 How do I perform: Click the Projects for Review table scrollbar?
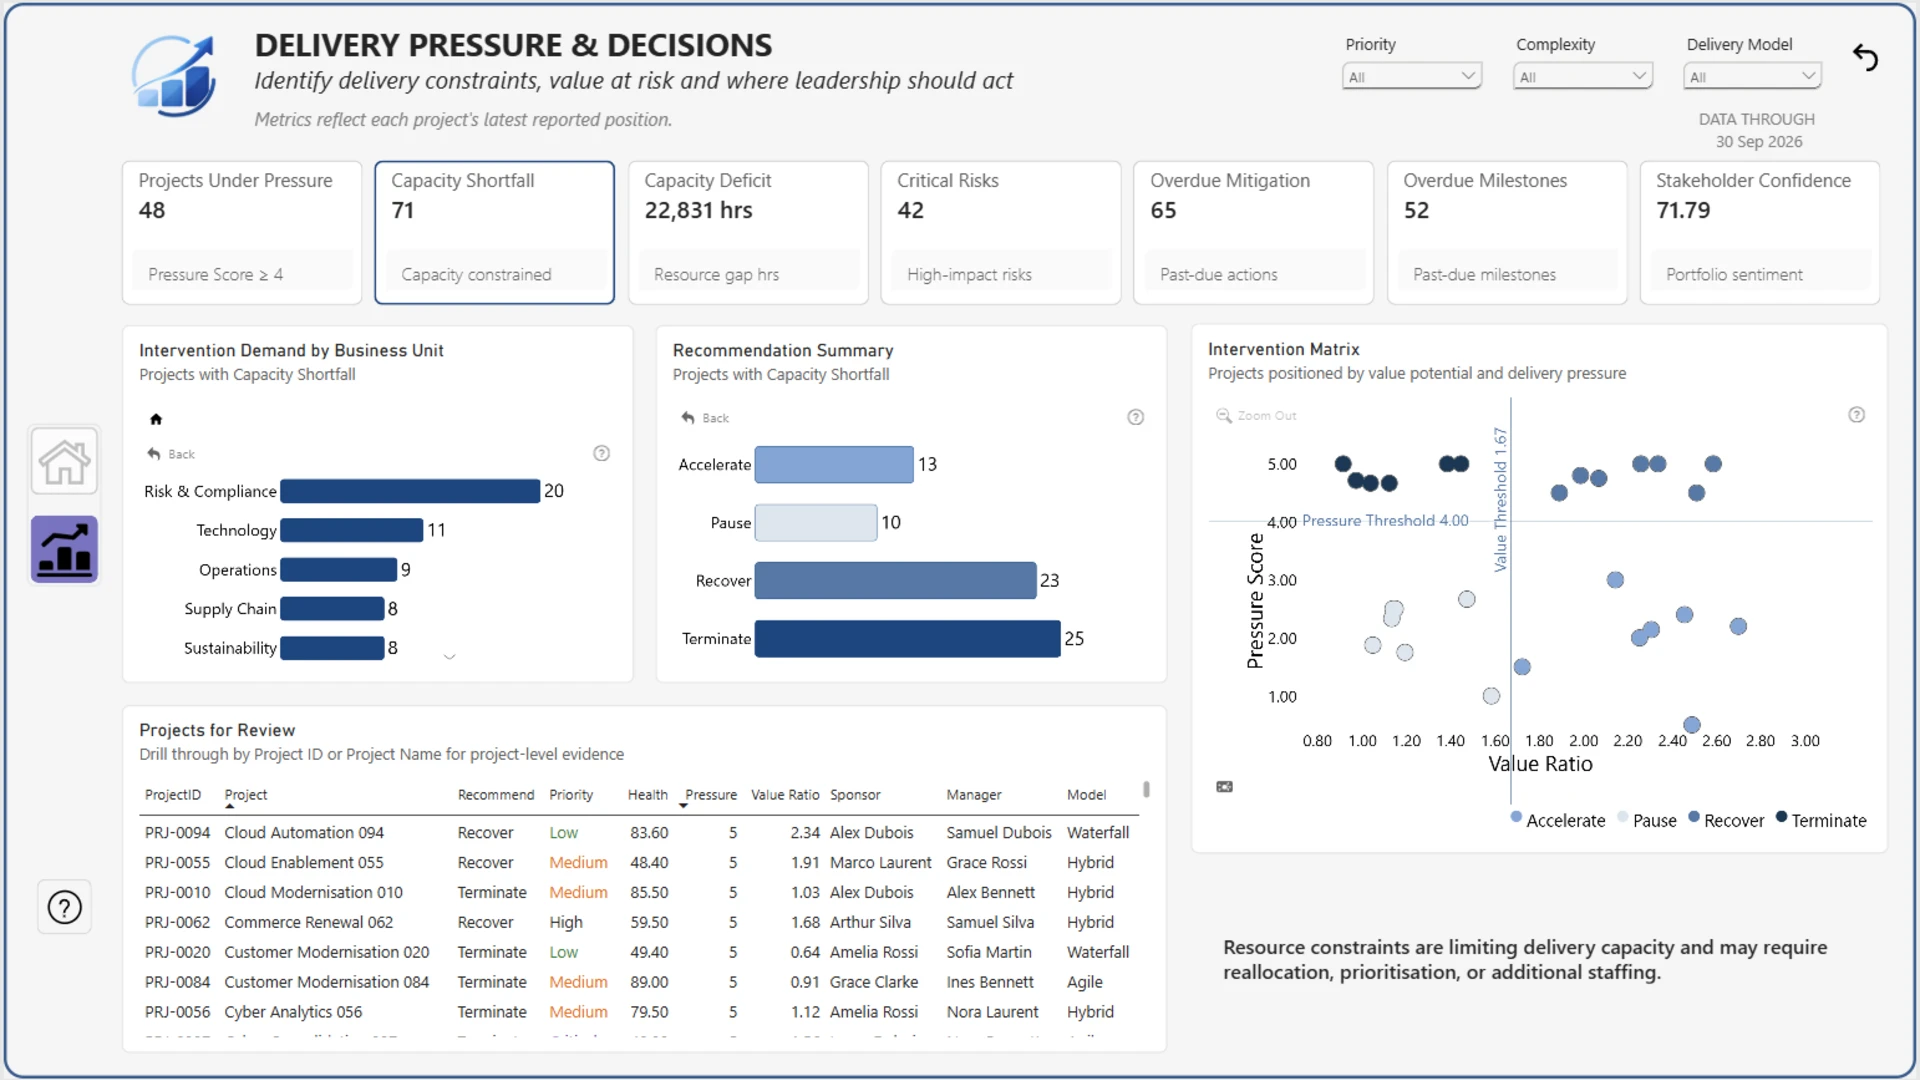[x=1146, y=790]
